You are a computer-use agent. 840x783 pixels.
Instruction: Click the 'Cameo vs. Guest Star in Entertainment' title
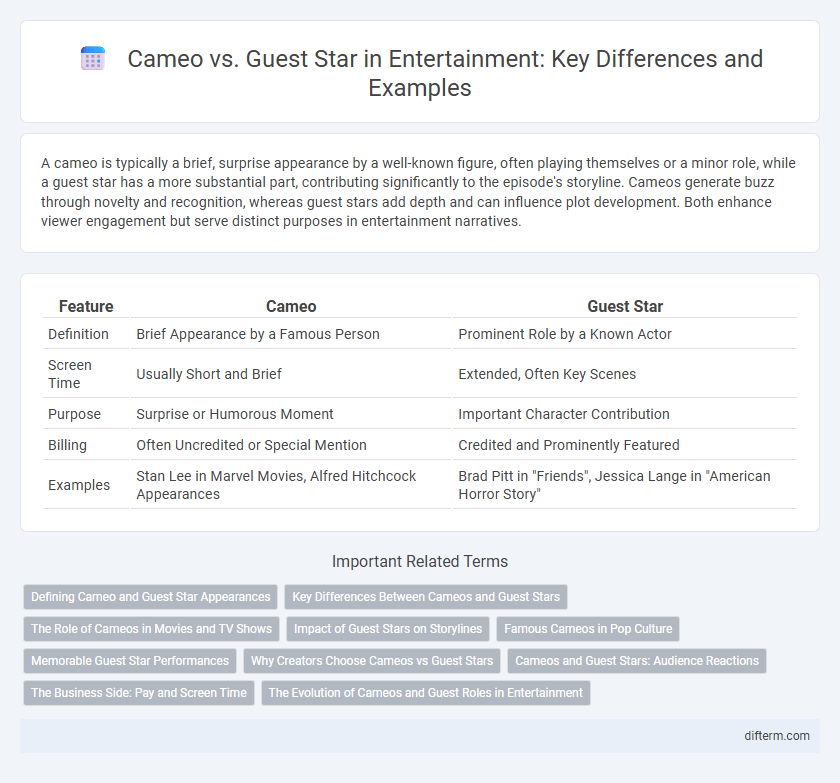tap(445, 73)
